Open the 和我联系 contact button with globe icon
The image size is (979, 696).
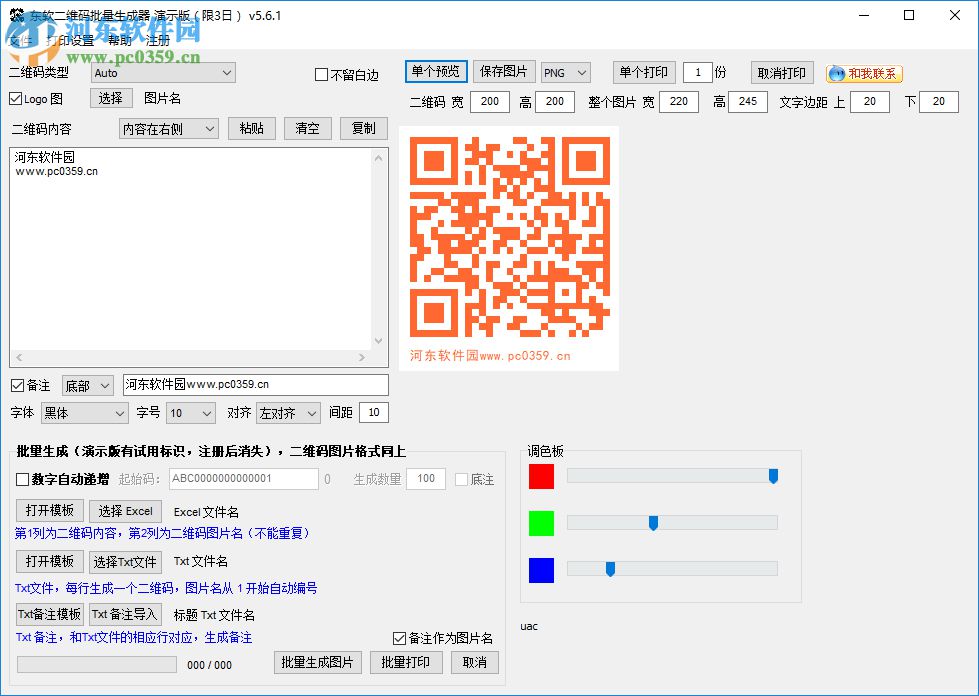tap(865, 71)
